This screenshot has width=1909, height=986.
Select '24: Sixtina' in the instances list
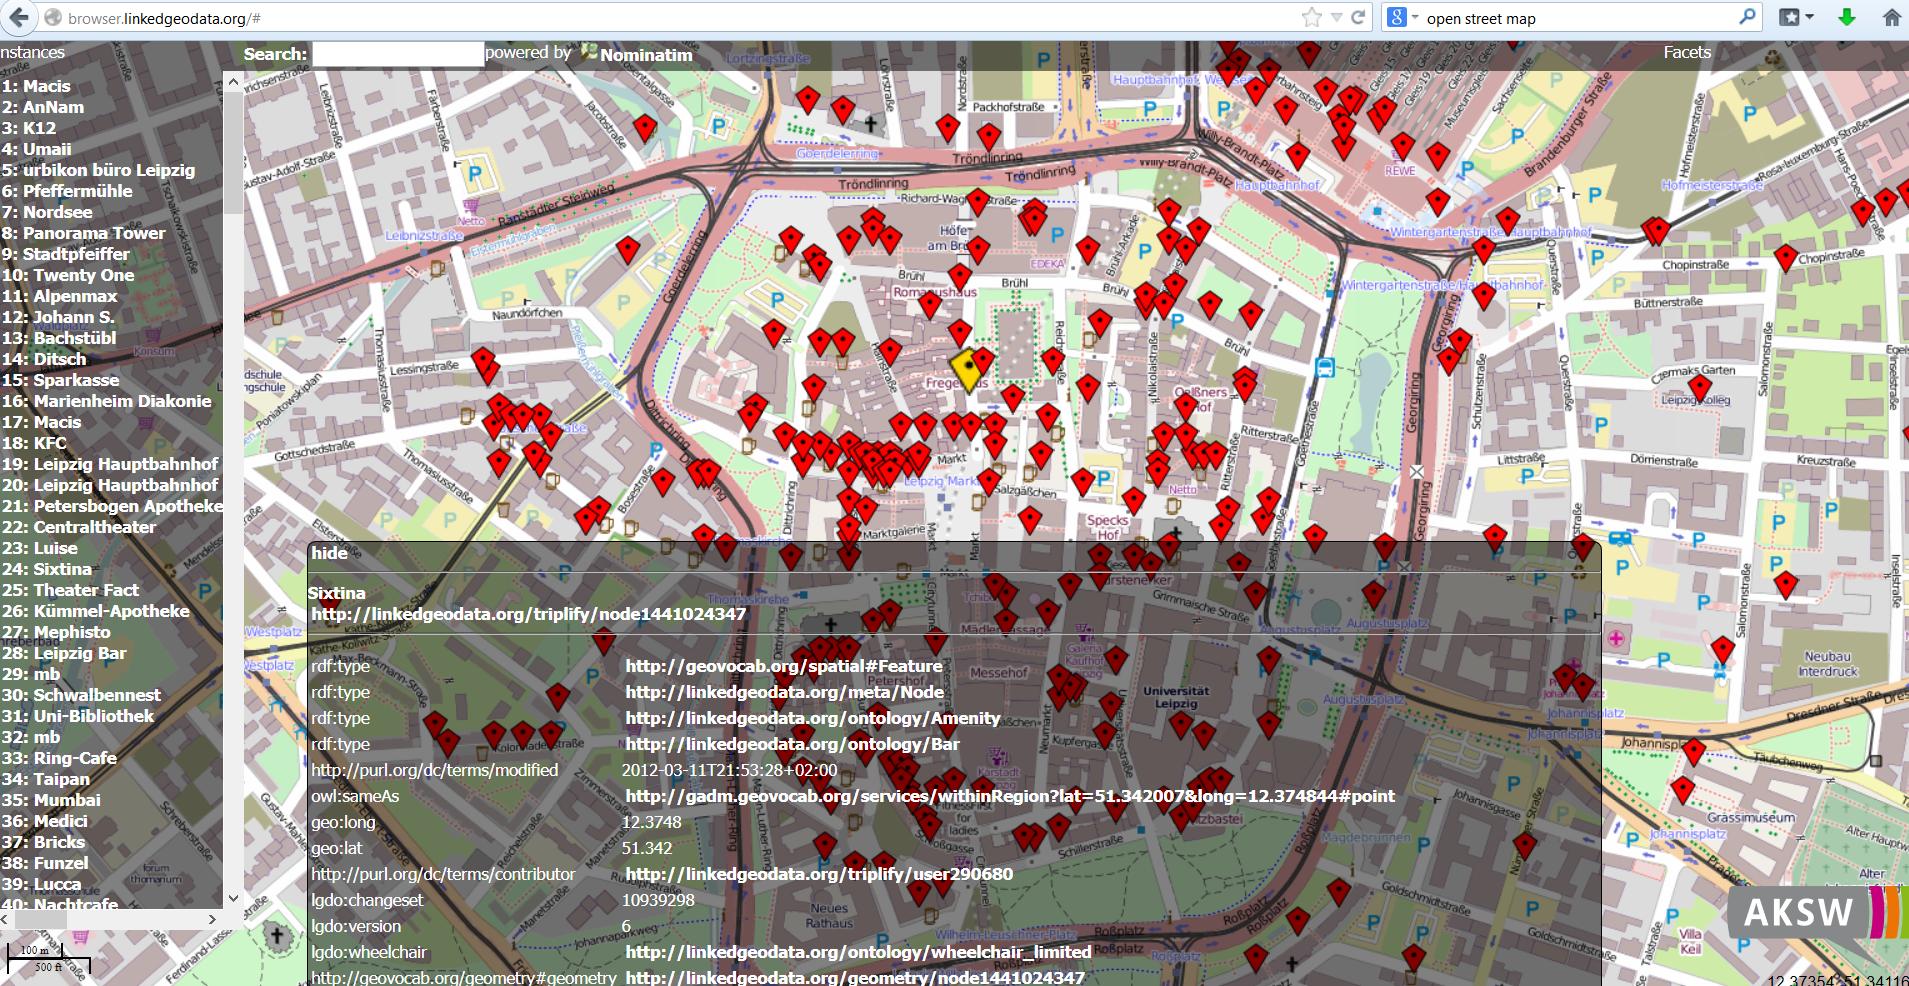46,569
